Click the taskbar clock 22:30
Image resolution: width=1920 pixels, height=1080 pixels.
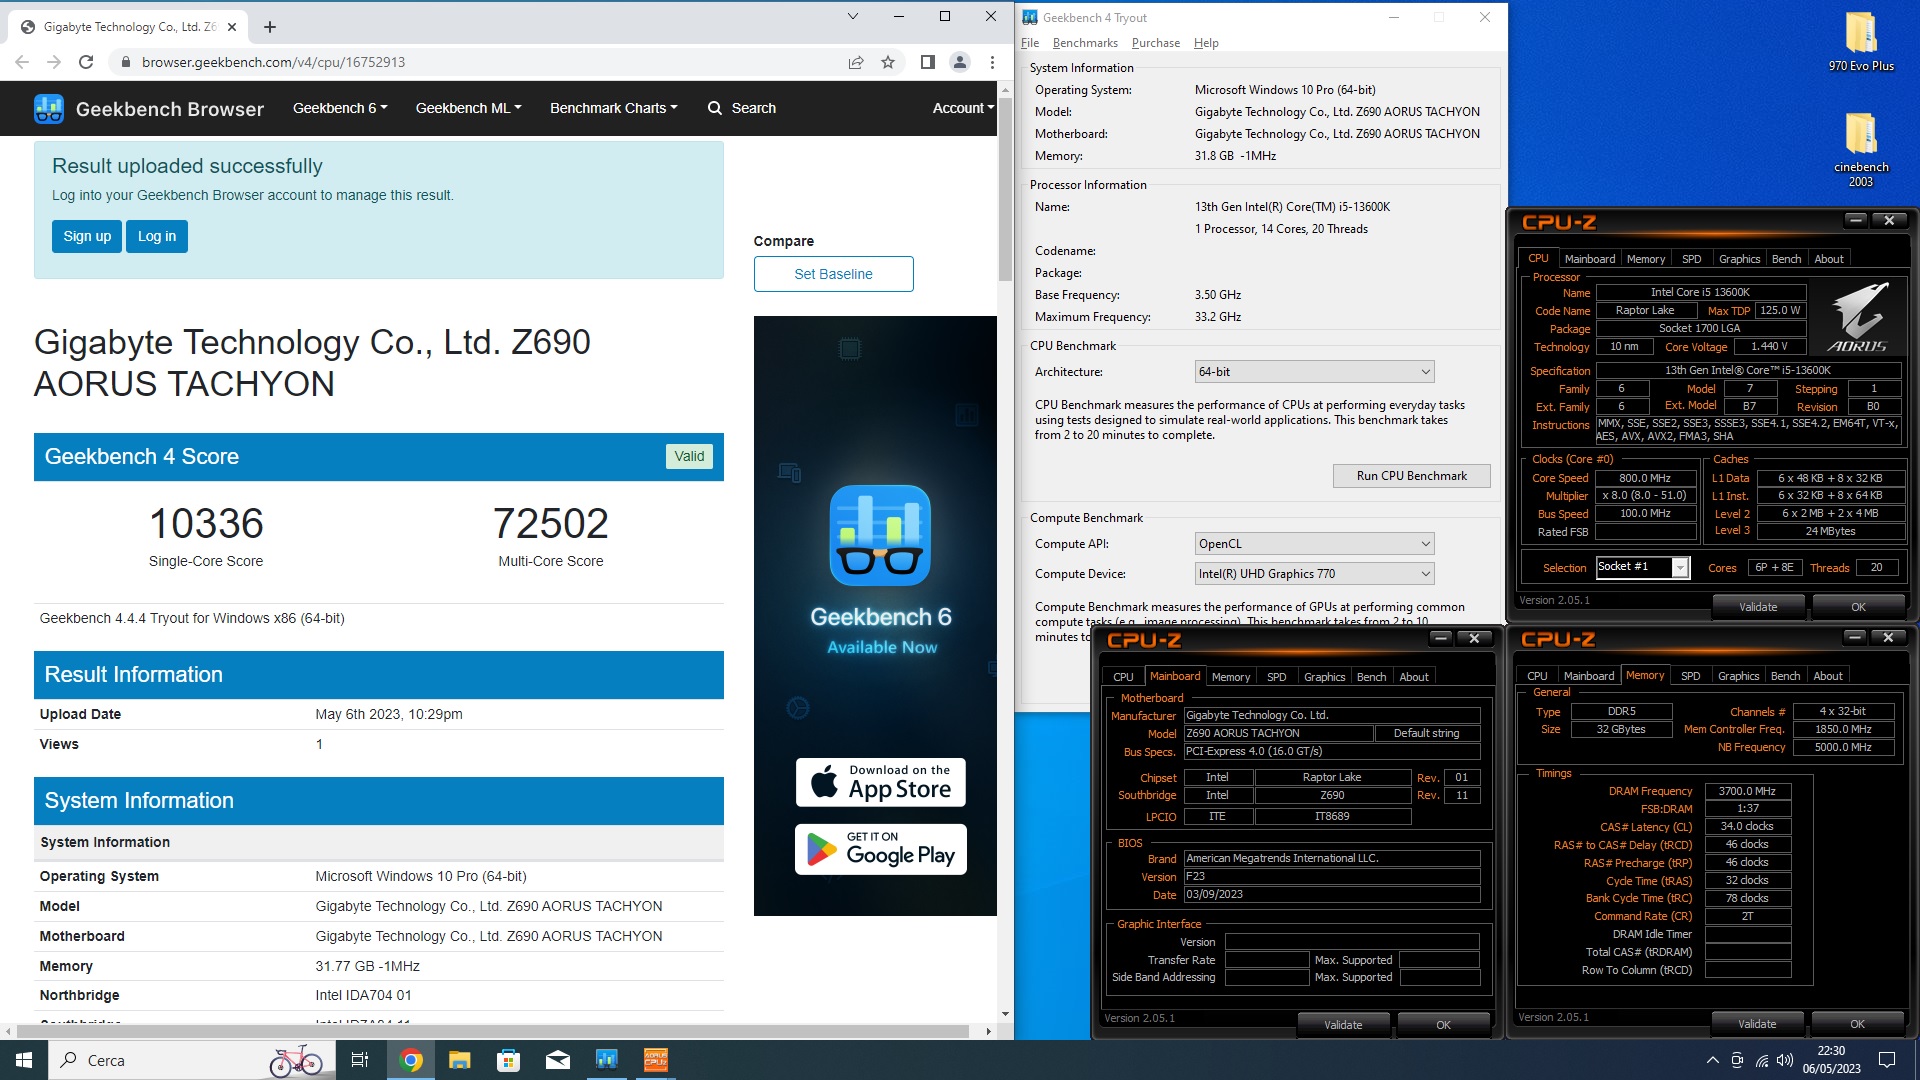[x=1831, y=1060]
